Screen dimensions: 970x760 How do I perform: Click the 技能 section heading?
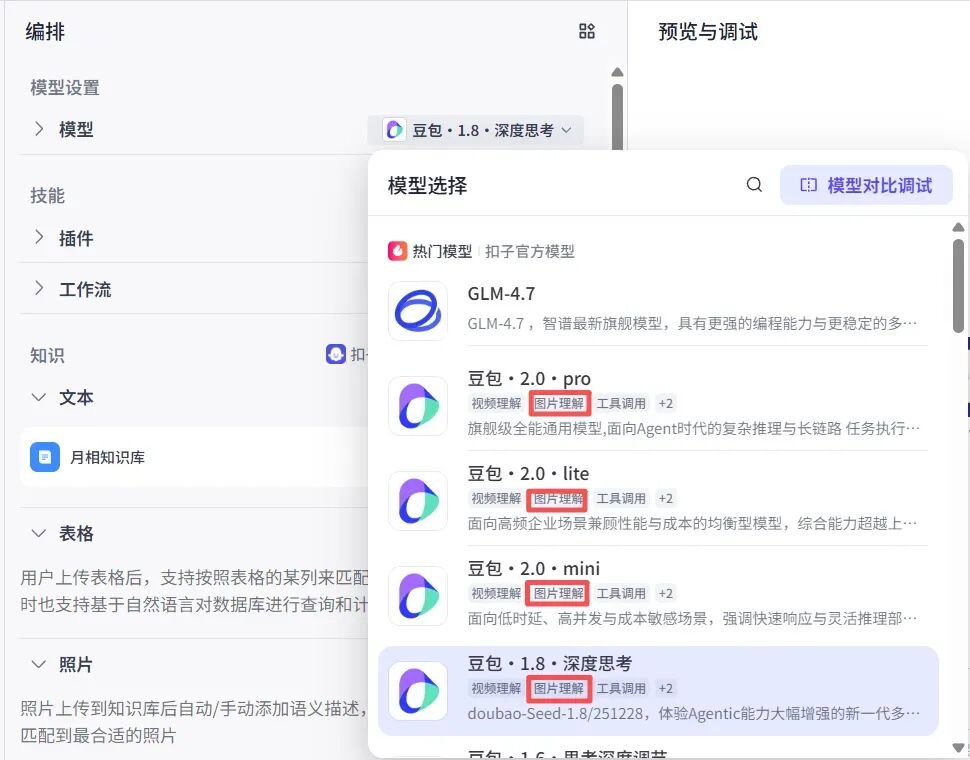point(48,195)
